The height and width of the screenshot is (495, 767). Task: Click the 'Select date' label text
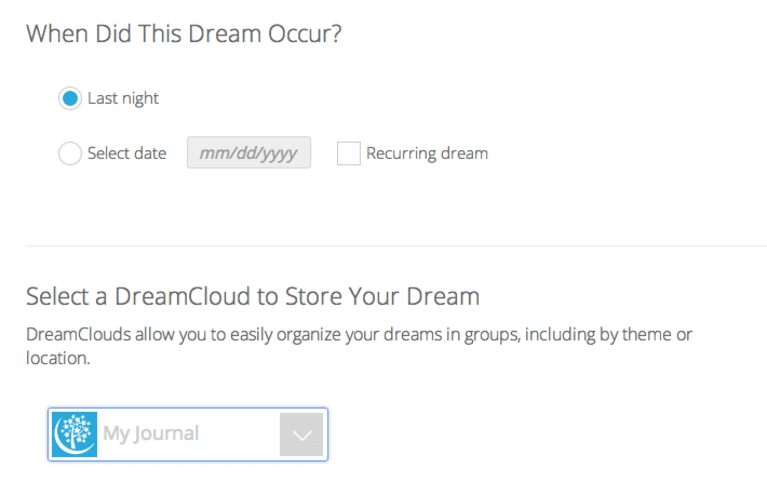(x=127, y=153)
